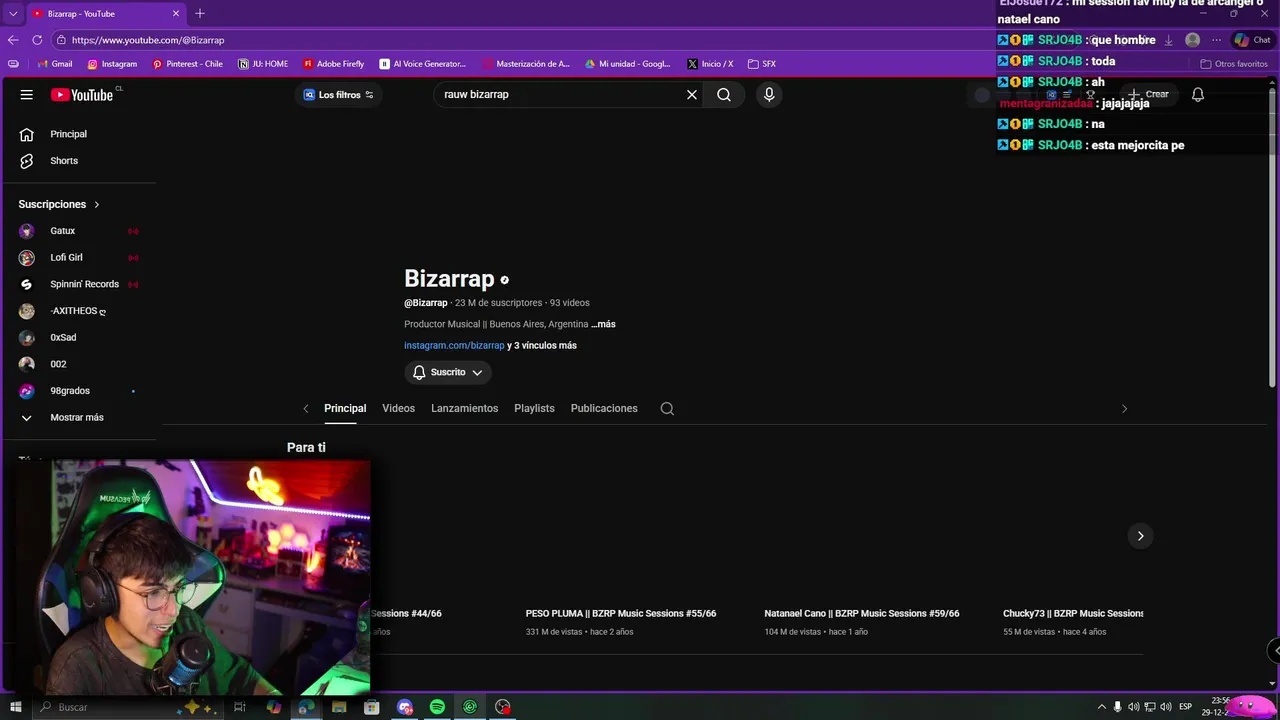1280x720 pixels.
Task: Open Inicio / X bookmark
Action: pos(710,64)
